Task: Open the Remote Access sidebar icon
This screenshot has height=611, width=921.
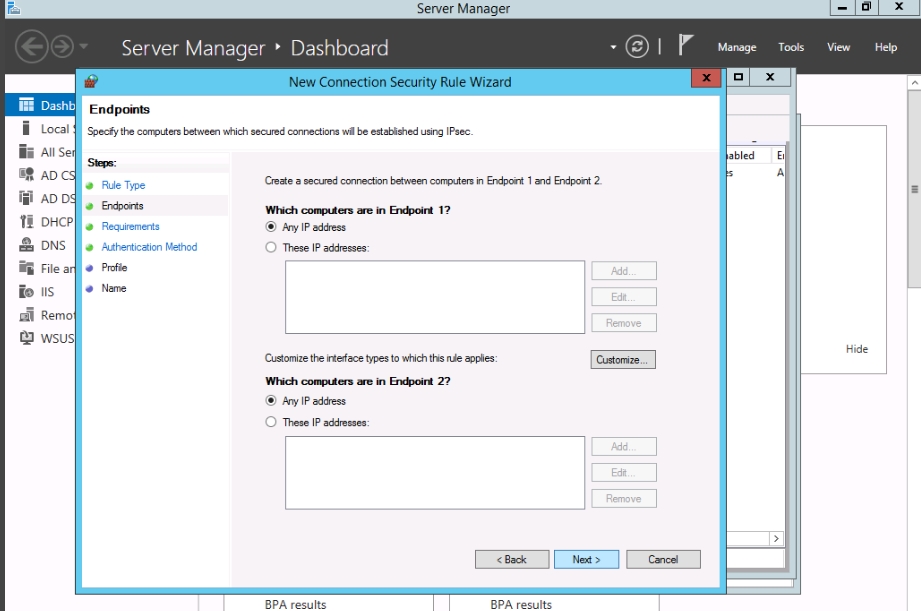Action: (26, 315)
